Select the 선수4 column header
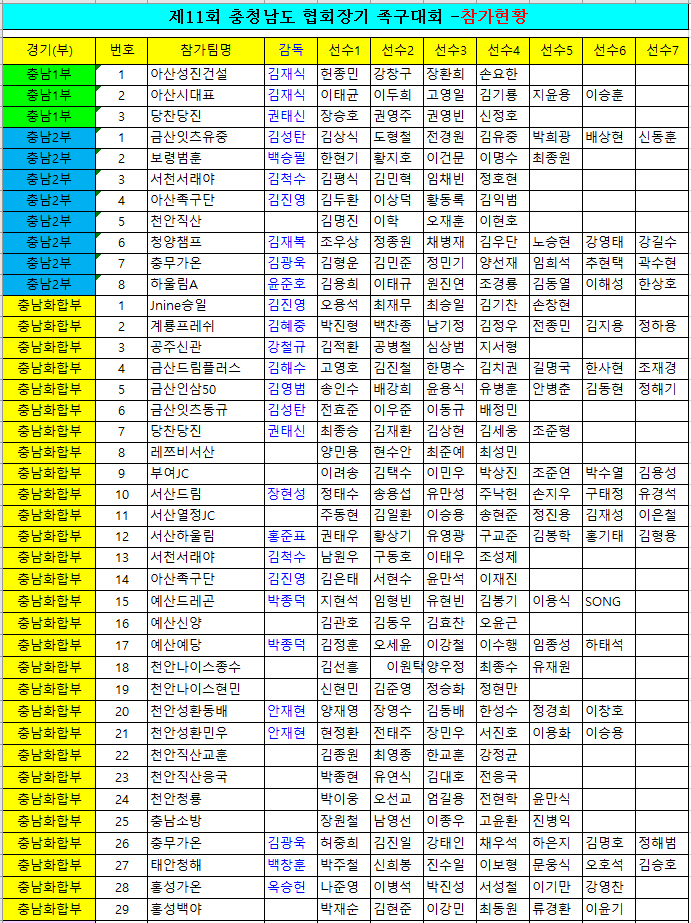 pos(503,51)
